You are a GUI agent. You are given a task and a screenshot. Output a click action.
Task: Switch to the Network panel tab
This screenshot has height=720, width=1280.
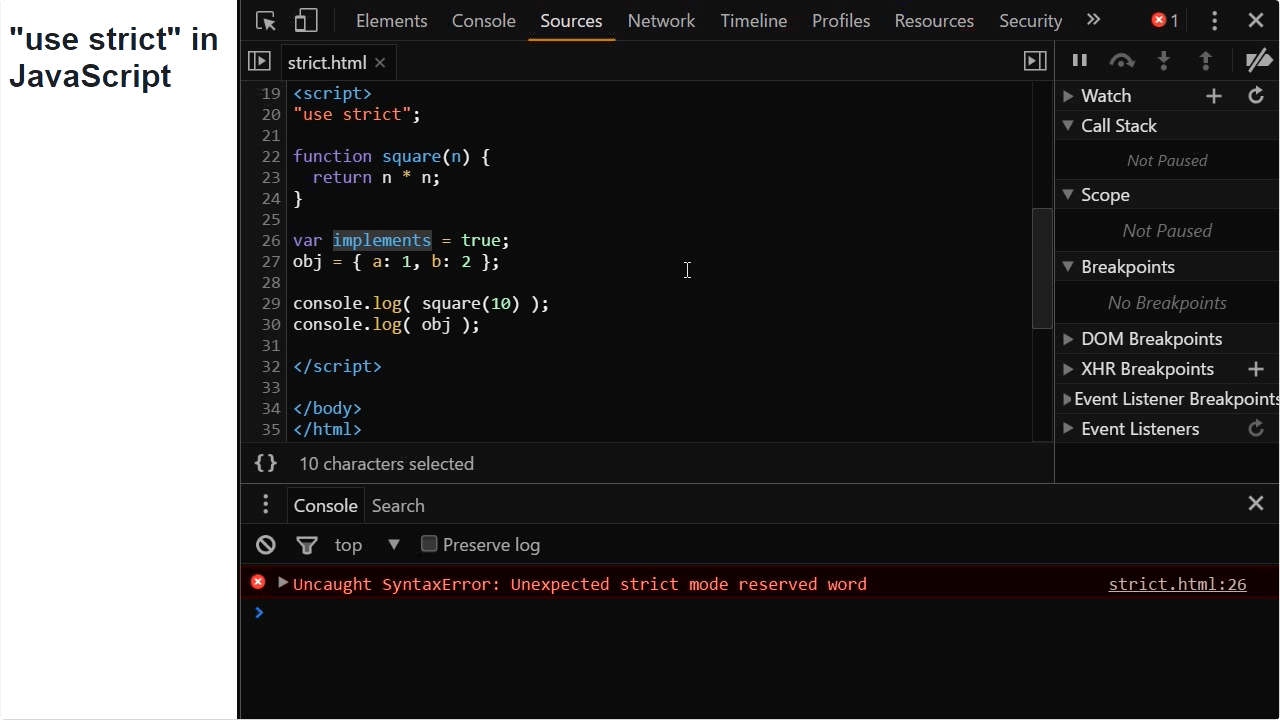pyautogui.click(x=661, y=20)
